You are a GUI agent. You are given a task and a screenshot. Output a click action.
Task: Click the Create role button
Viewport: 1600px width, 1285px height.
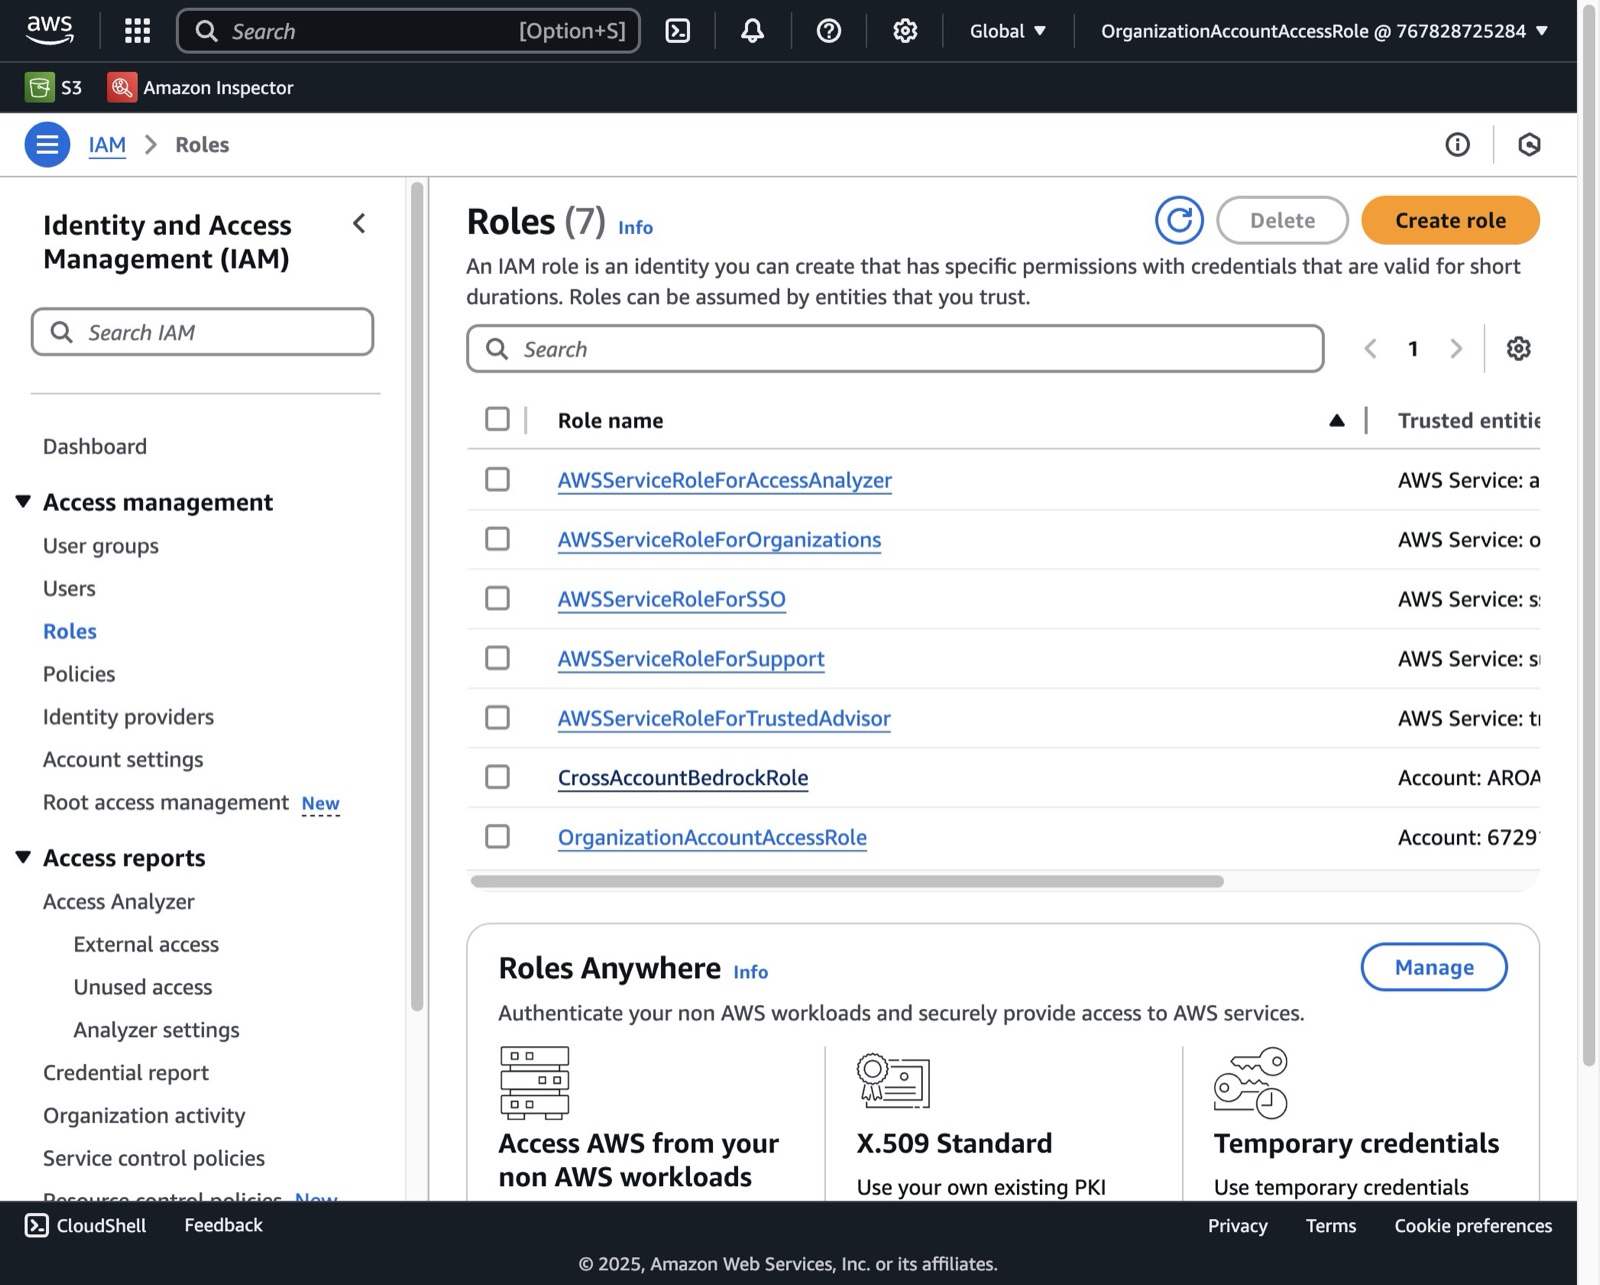point(1450,220)
